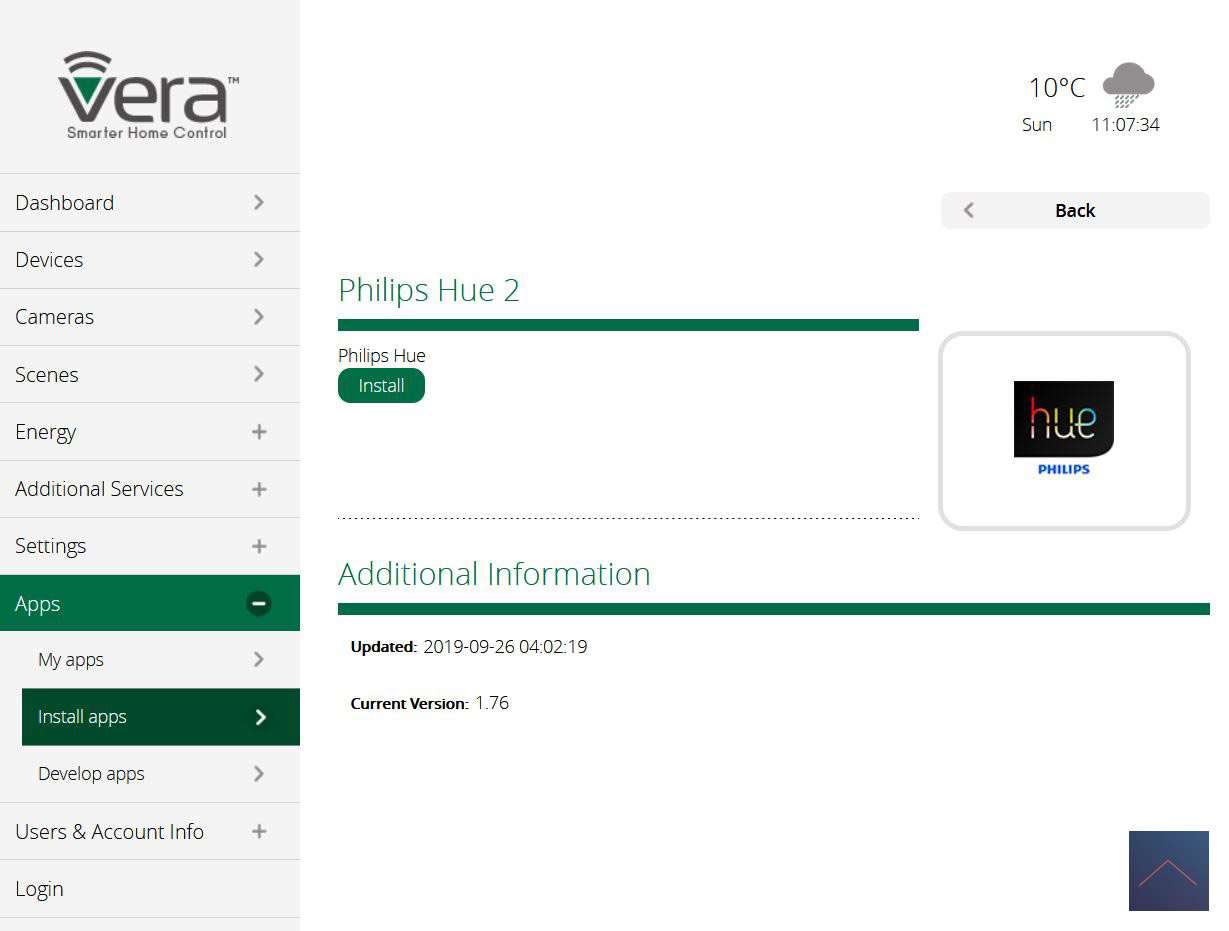Screen dimensions: 1229x931
Task: Click the Philips Hue 2 heading
Action: [x=429, y=290]
